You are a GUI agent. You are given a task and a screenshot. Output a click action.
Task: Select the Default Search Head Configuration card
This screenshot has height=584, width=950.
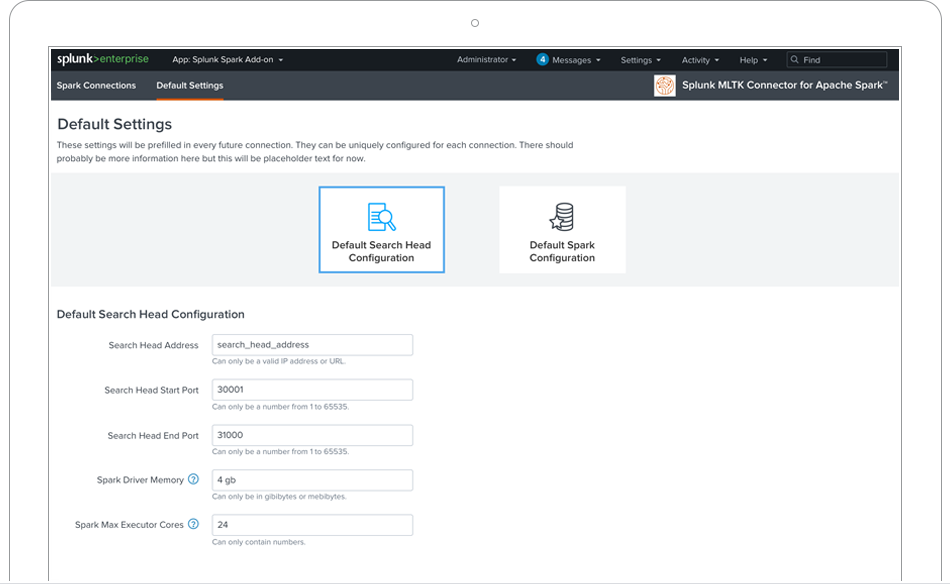pos(382,230)
